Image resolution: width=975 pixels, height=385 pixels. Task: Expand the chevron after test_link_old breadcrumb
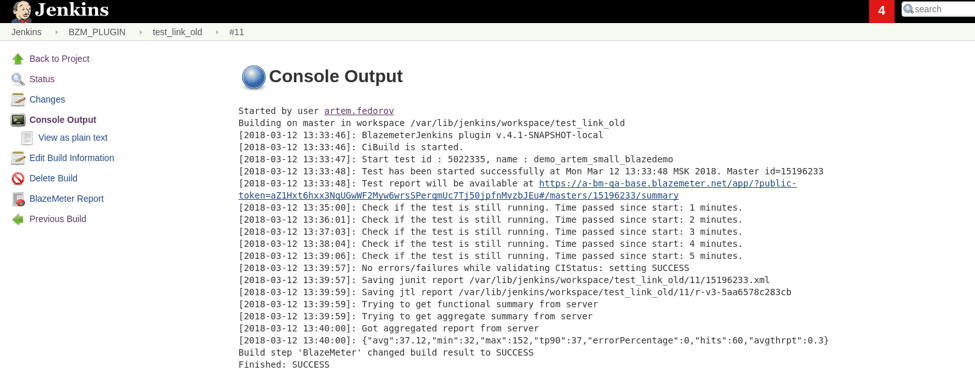click(216, 32)
